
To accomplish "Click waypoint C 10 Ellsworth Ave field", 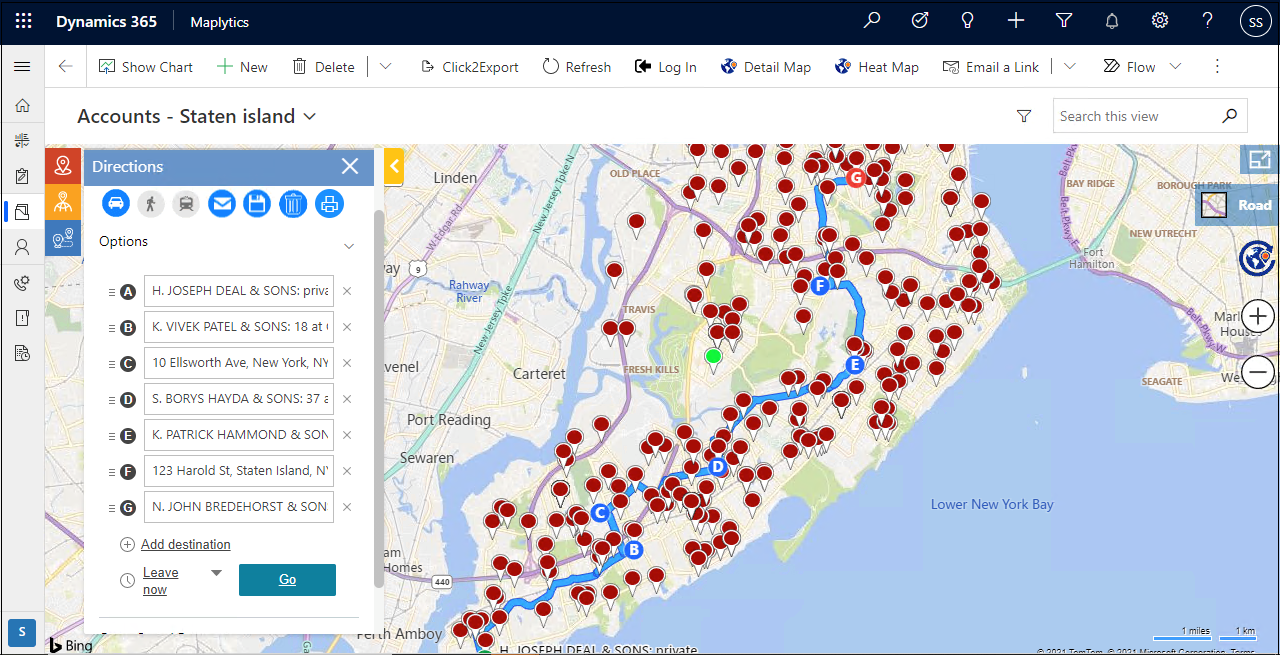I will [239, 363].
